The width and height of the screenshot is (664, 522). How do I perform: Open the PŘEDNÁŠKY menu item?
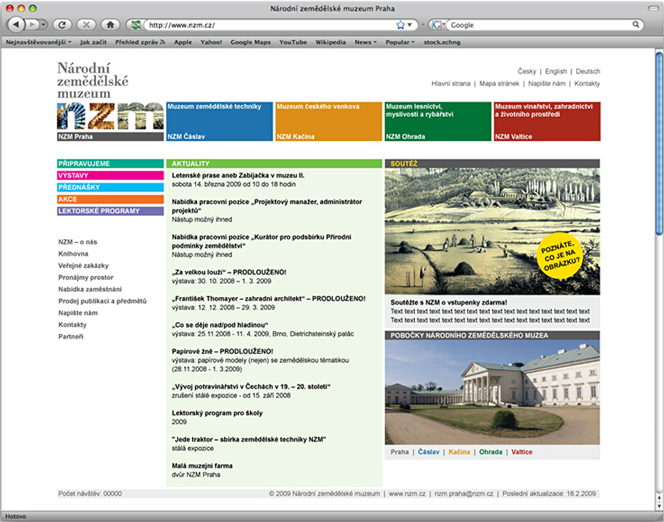click(x=110, y=187)
